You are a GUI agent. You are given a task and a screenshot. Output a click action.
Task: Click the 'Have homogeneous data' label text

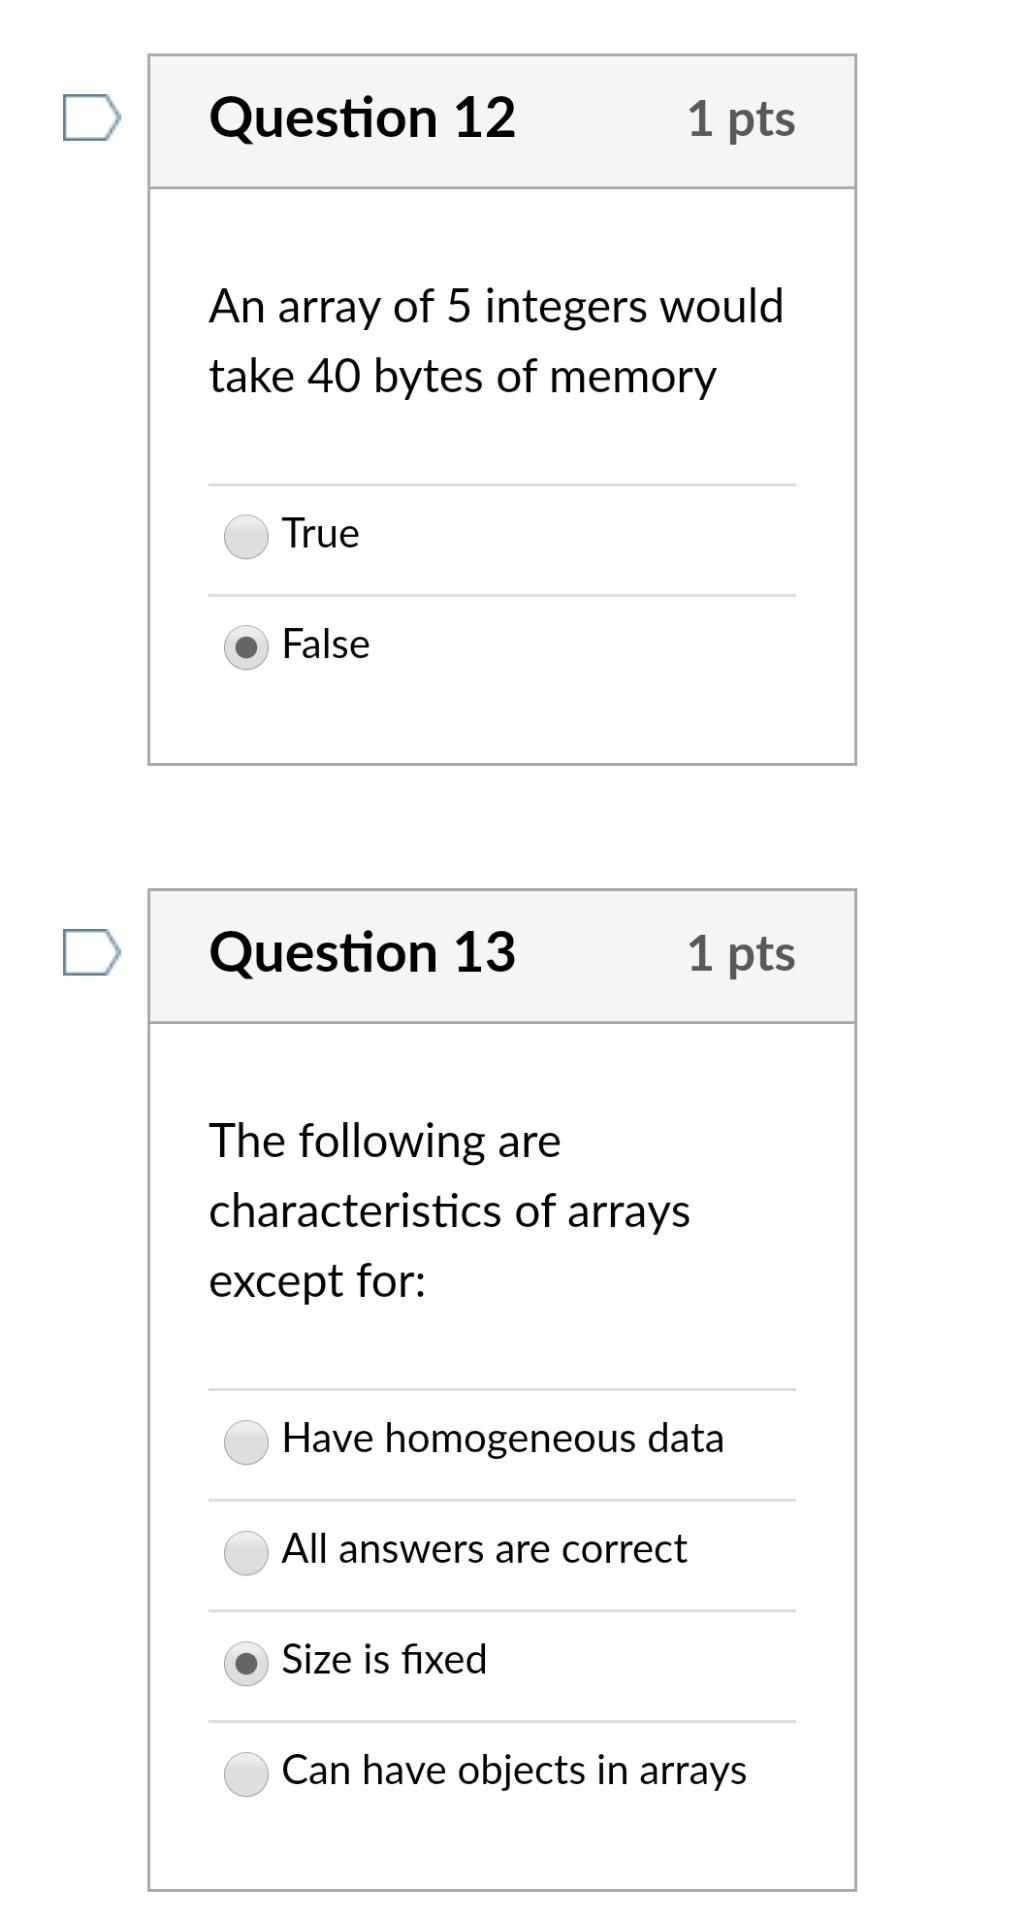[502, 1438]
